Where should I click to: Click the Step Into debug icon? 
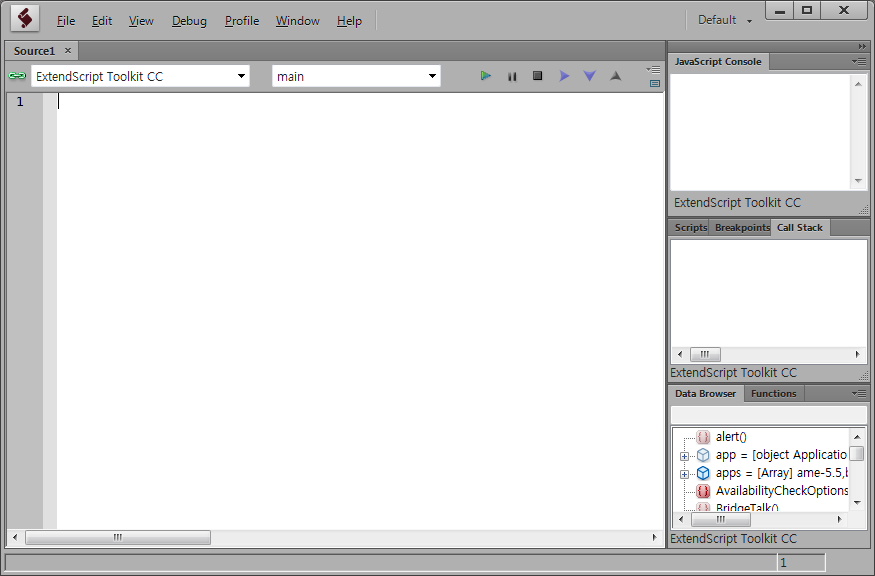pyautogui.click(x=589, y=76)
